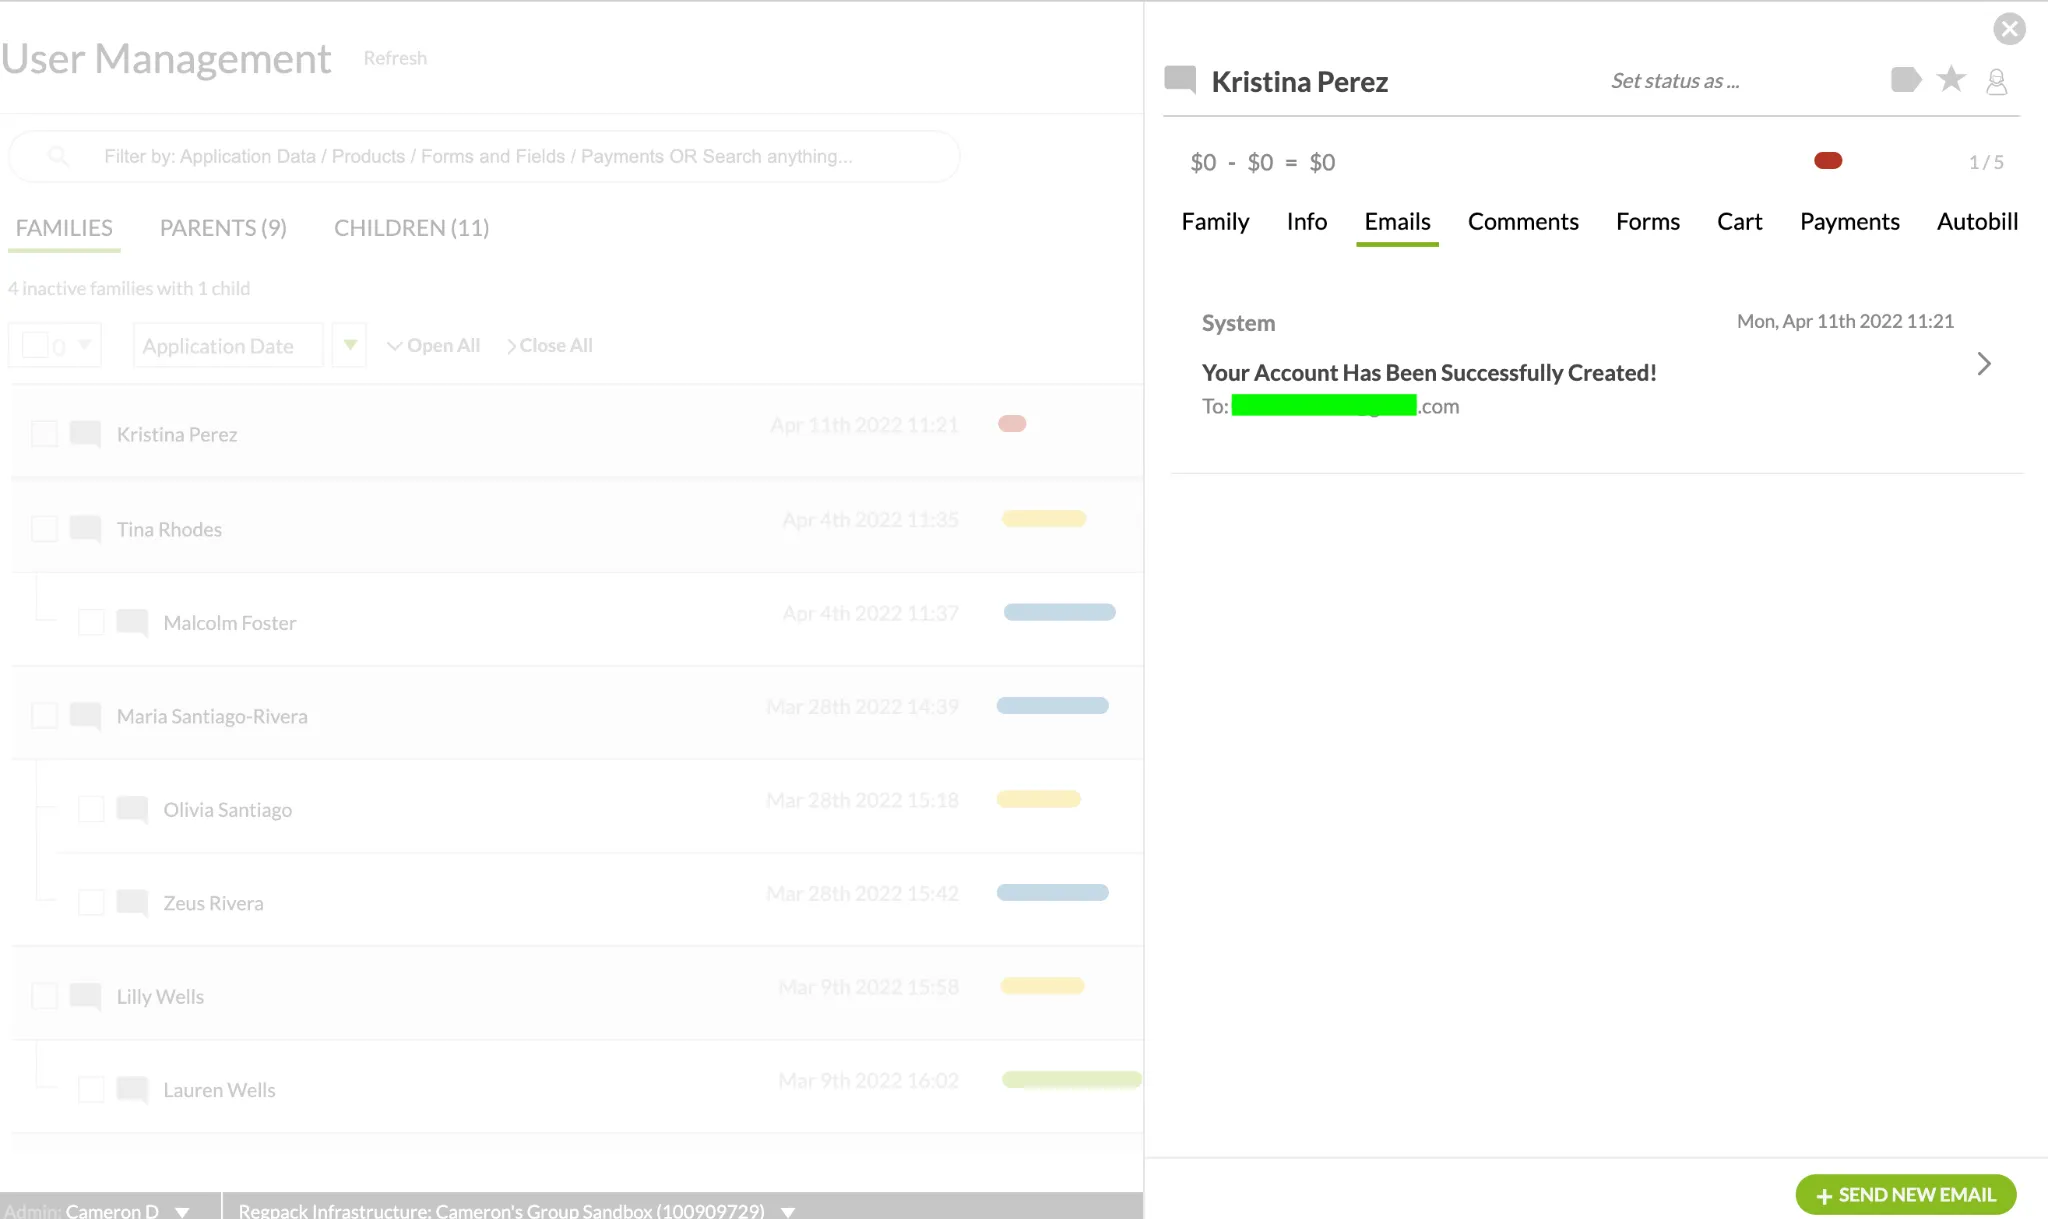Check the Malcolm Foster row checkbox
The image size is (2048, 1219).
[91, 622]
